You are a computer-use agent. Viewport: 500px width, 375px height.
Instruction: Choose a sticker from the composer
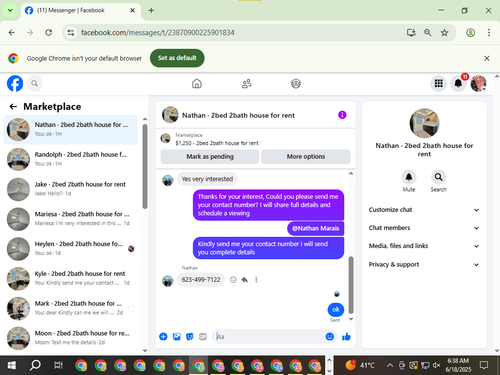point(189,337)
